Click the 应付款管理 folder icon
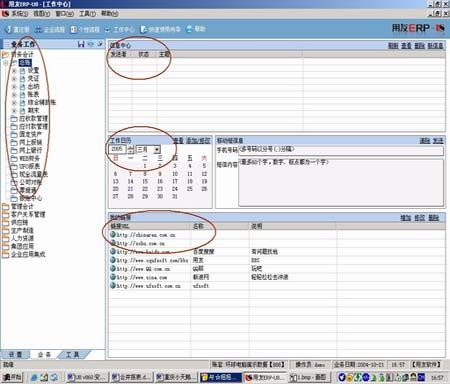 [14, 126]
